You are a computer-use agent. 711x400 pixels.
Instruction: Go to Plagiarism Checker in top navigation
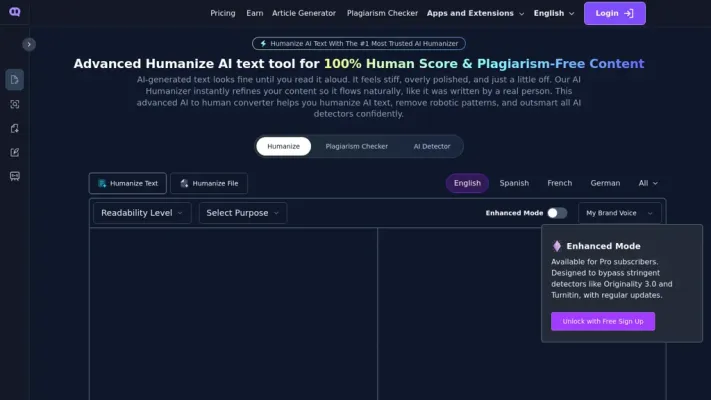click(x=382, y=13)
